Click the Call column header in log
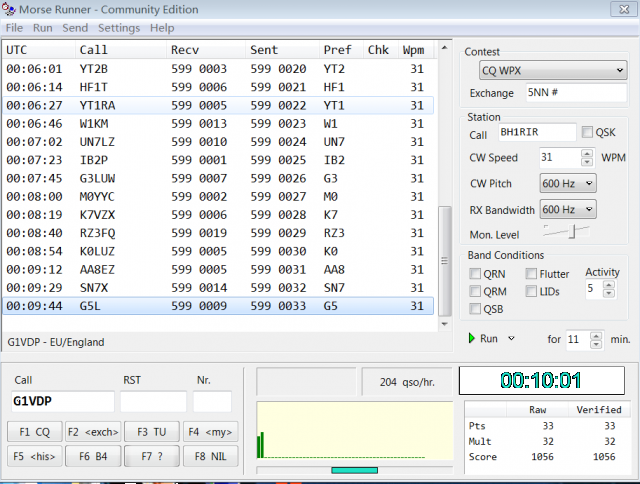 121,50
